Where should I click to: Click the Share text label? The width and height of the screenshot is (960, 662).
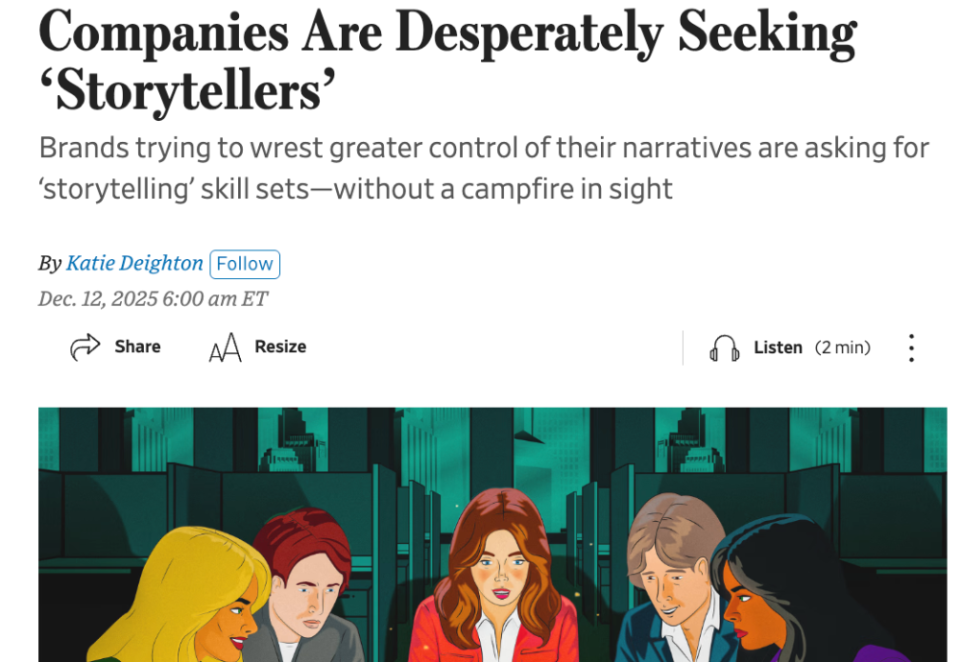(x=137, y=347)
